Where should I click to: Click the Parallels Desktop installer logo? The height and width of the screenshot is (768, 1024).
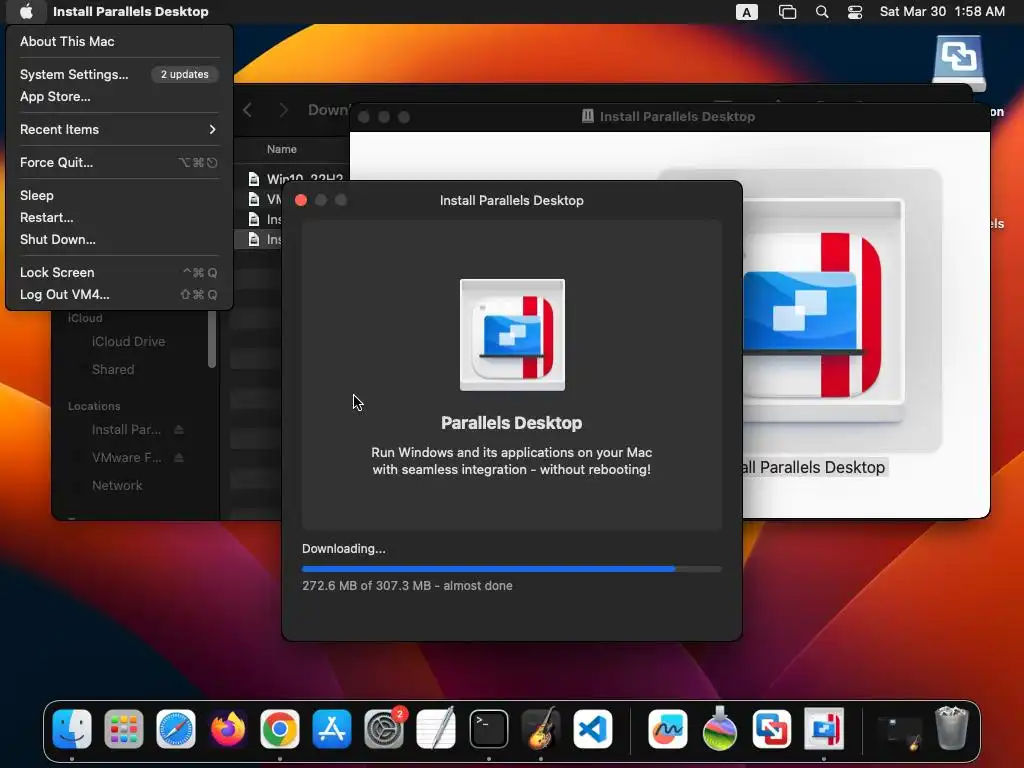[x=512, y=335]
